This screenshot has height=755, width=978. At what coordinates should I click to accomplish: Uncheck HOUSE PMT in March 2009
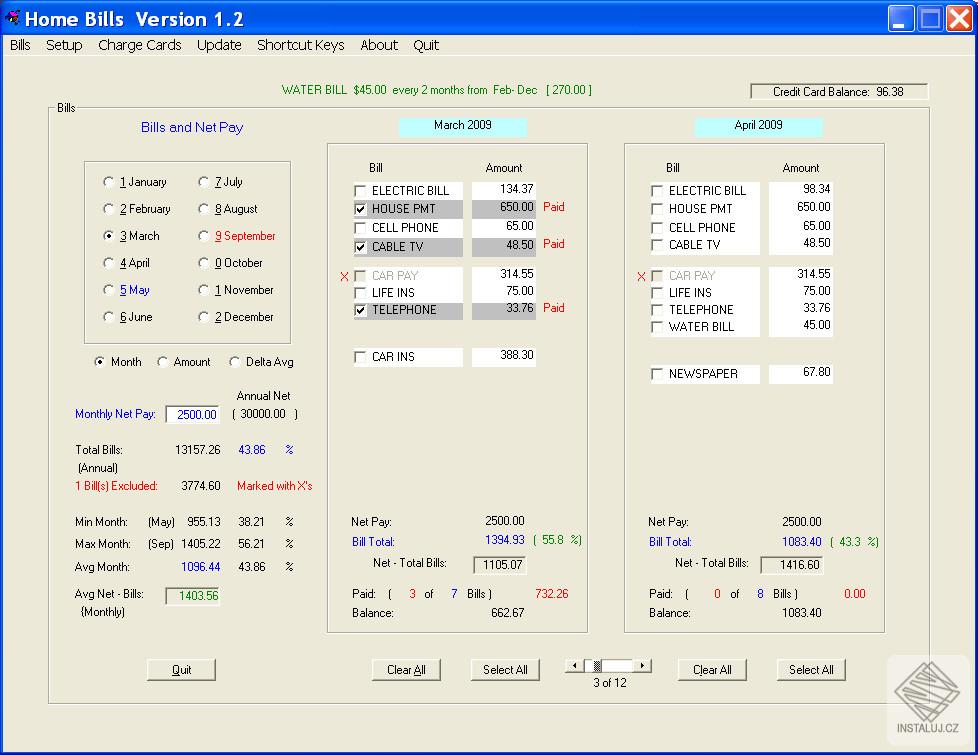360,209
